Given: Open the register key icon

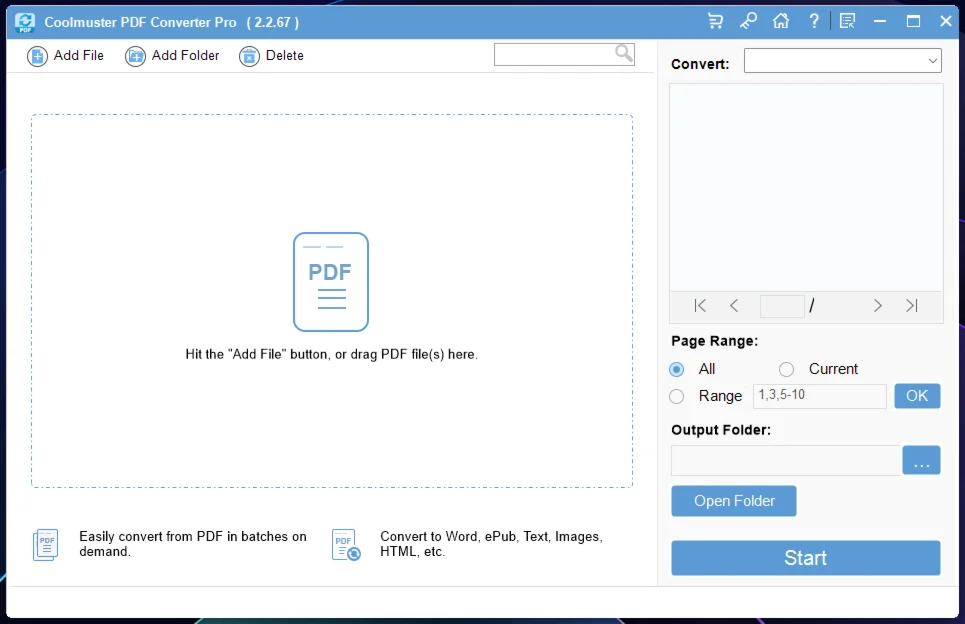Looking at the screenshot, I should point(748,21).
